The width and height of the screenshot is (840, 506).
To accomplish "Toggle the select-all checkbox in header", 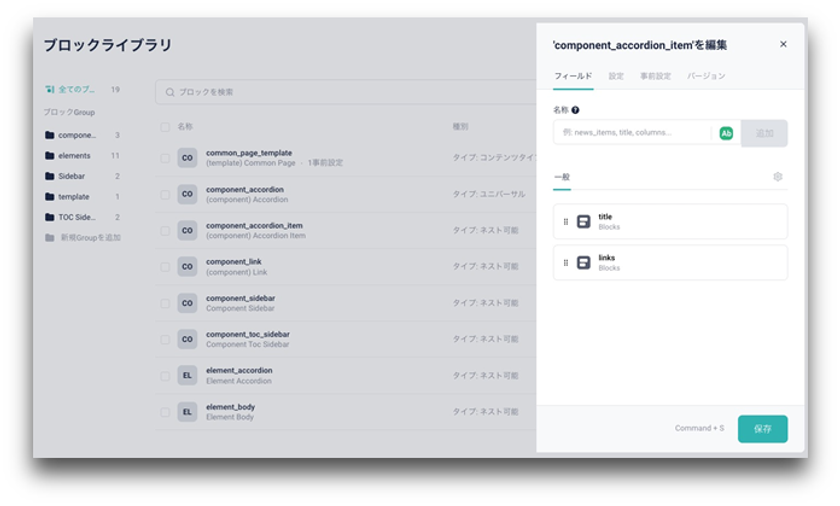I will pos(165,127).
